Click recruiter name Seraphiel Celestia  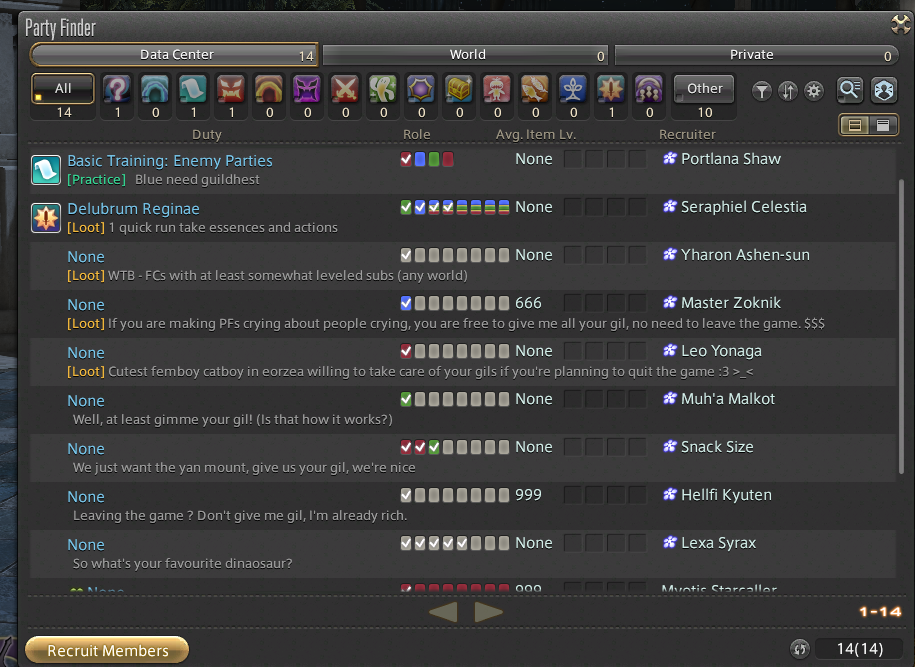coord(743,207)
